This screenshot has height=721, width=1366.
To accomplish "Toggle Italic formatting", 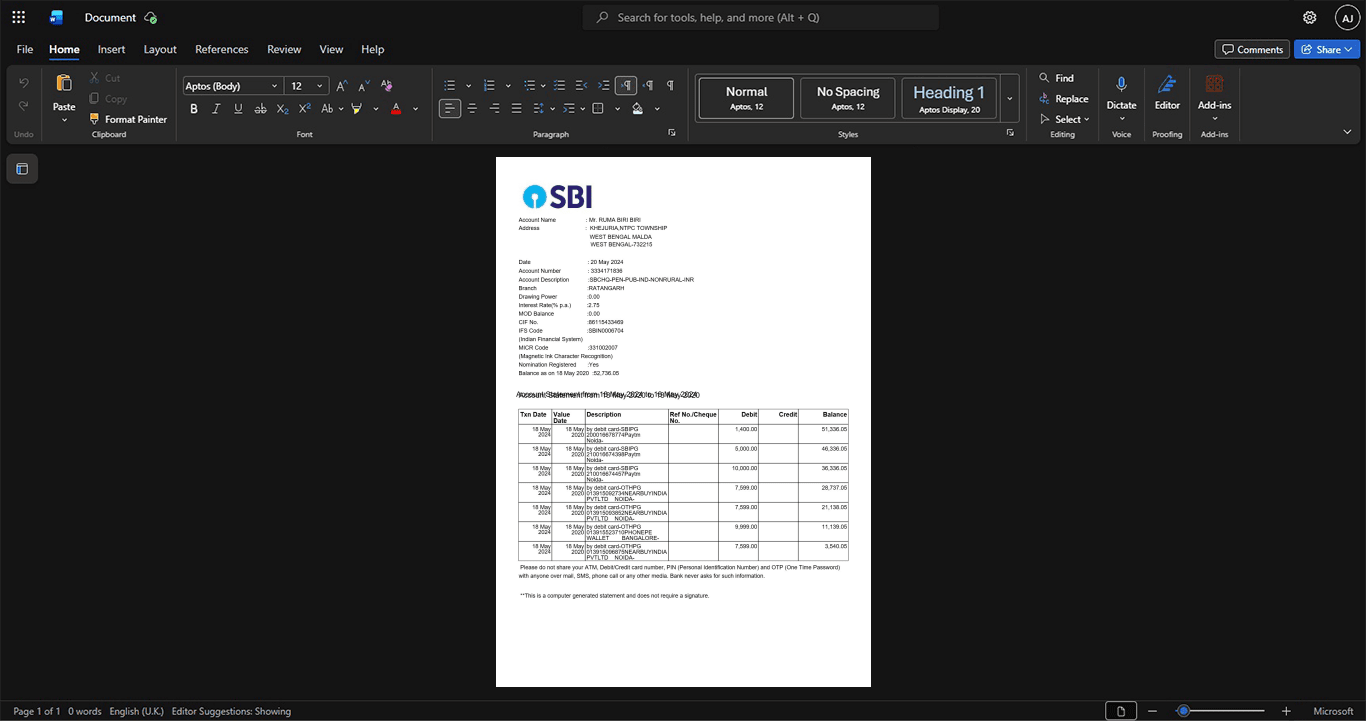I will pyautogui.click(x=216, y=108).
